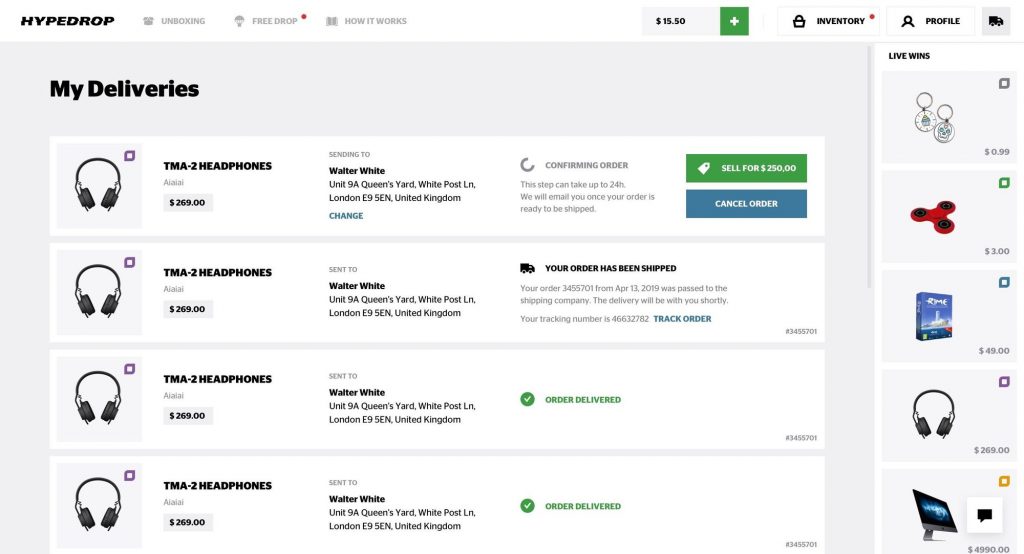Click the Inventory lock icon

coord(799,21)
